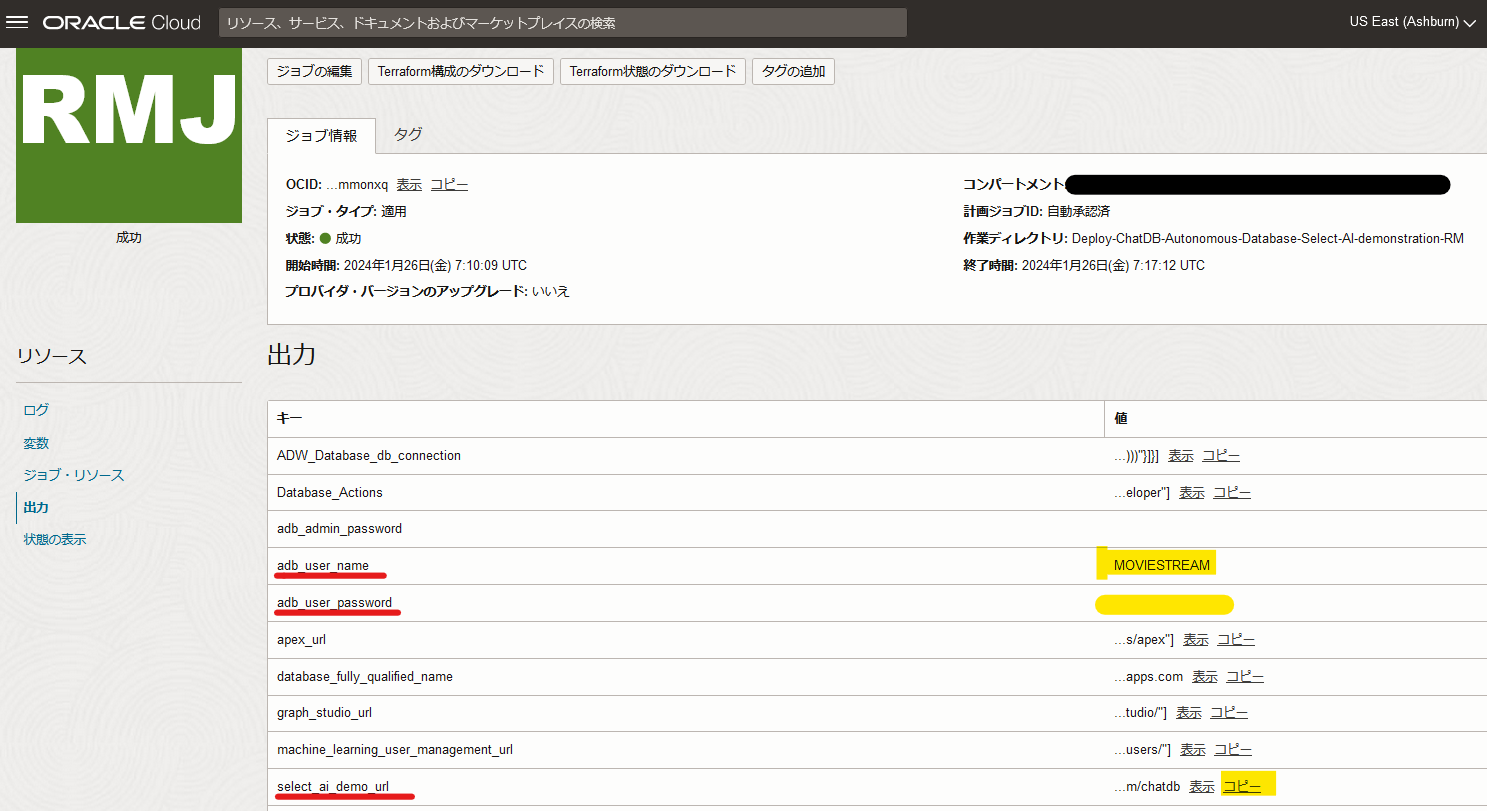
Task: Click Terraform状態のダウンロード button
Action: click(653, 71)
